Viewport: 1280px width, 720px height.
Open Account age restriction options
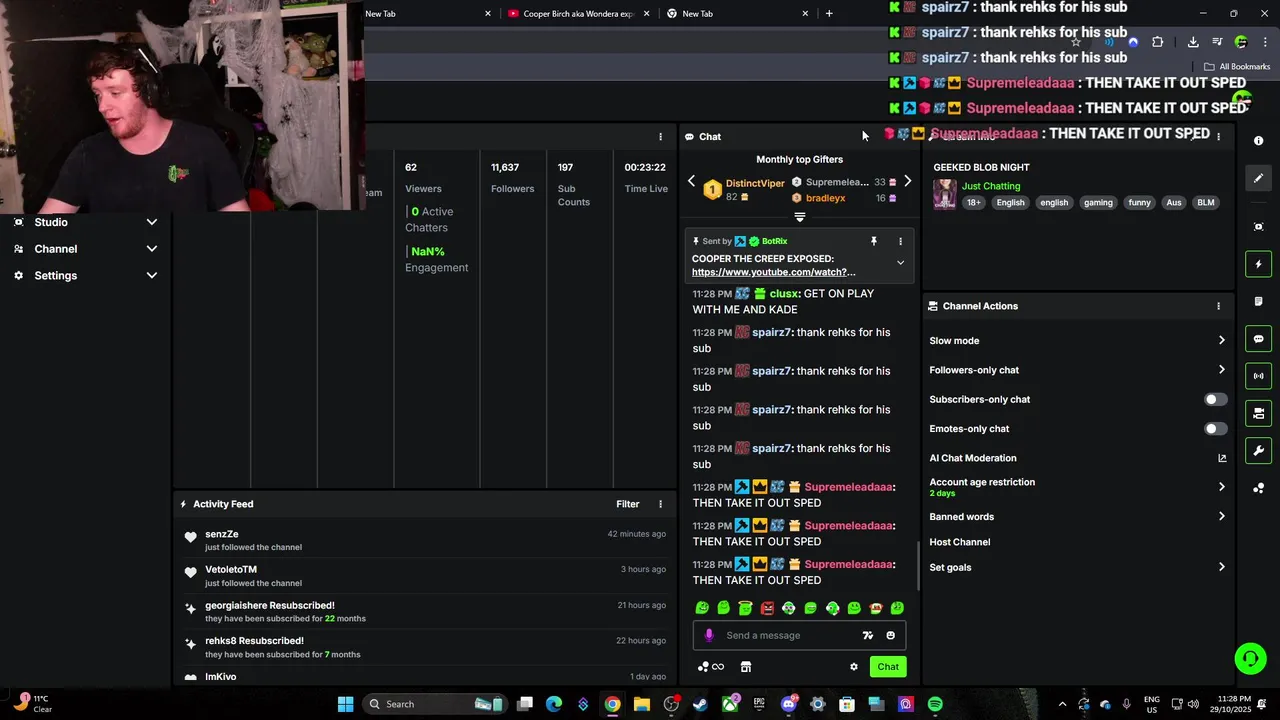(x=1221, y=487)
